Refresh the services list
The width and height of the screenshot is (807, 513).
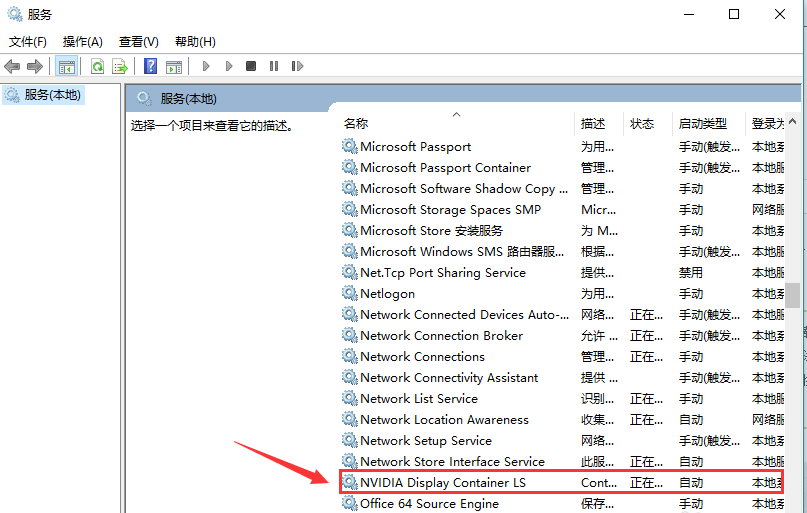(97, 66)
